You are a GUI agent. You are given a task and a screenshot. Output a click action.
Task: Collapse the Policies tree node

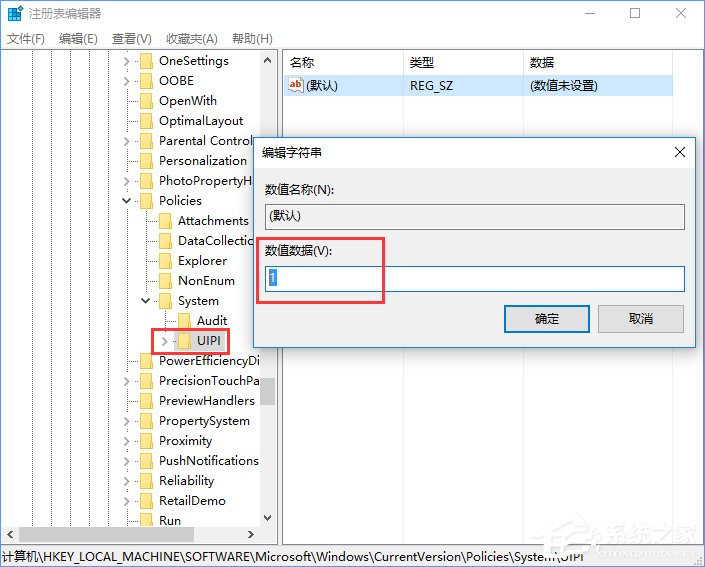[126, 201]
